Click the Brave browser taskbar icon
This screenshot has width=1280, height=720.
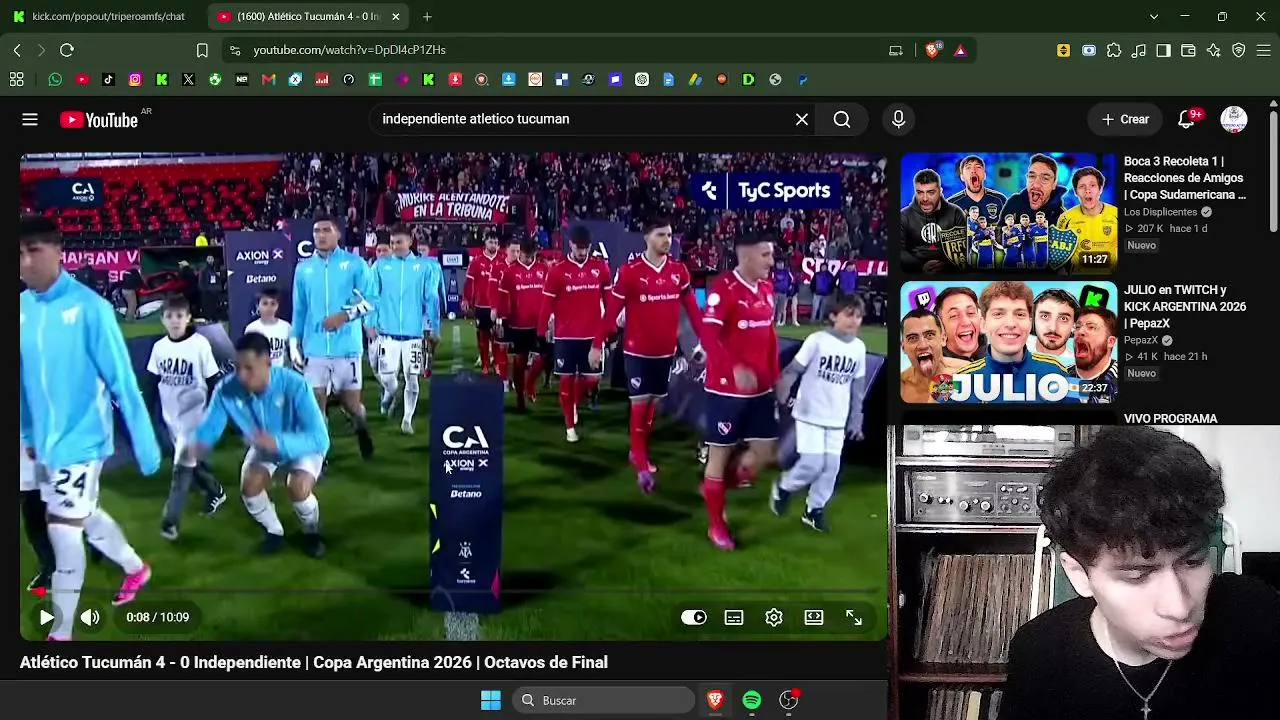pos(715,700)
